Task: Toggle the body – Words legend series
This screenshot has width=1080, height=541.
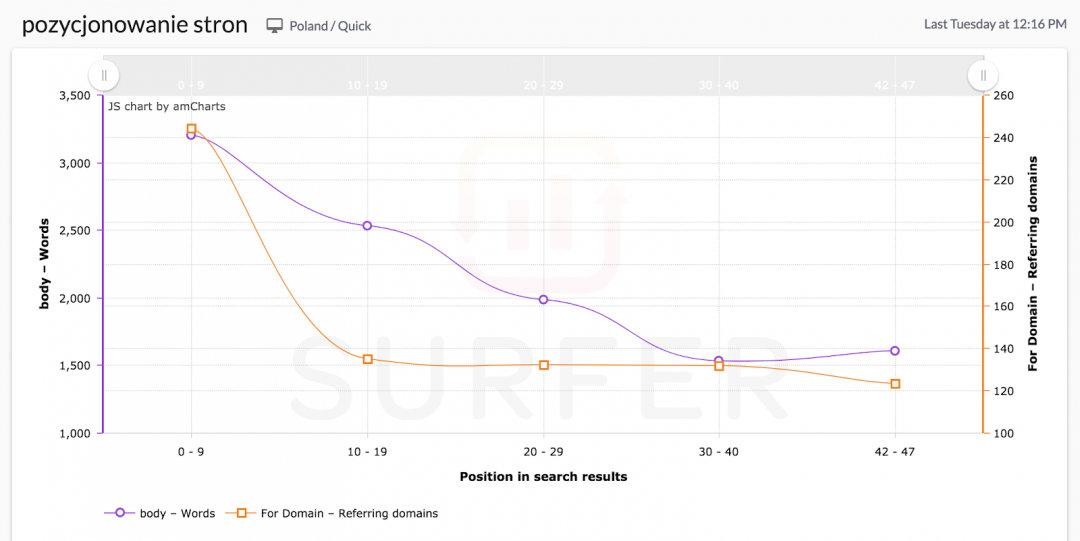Action: 177,513
